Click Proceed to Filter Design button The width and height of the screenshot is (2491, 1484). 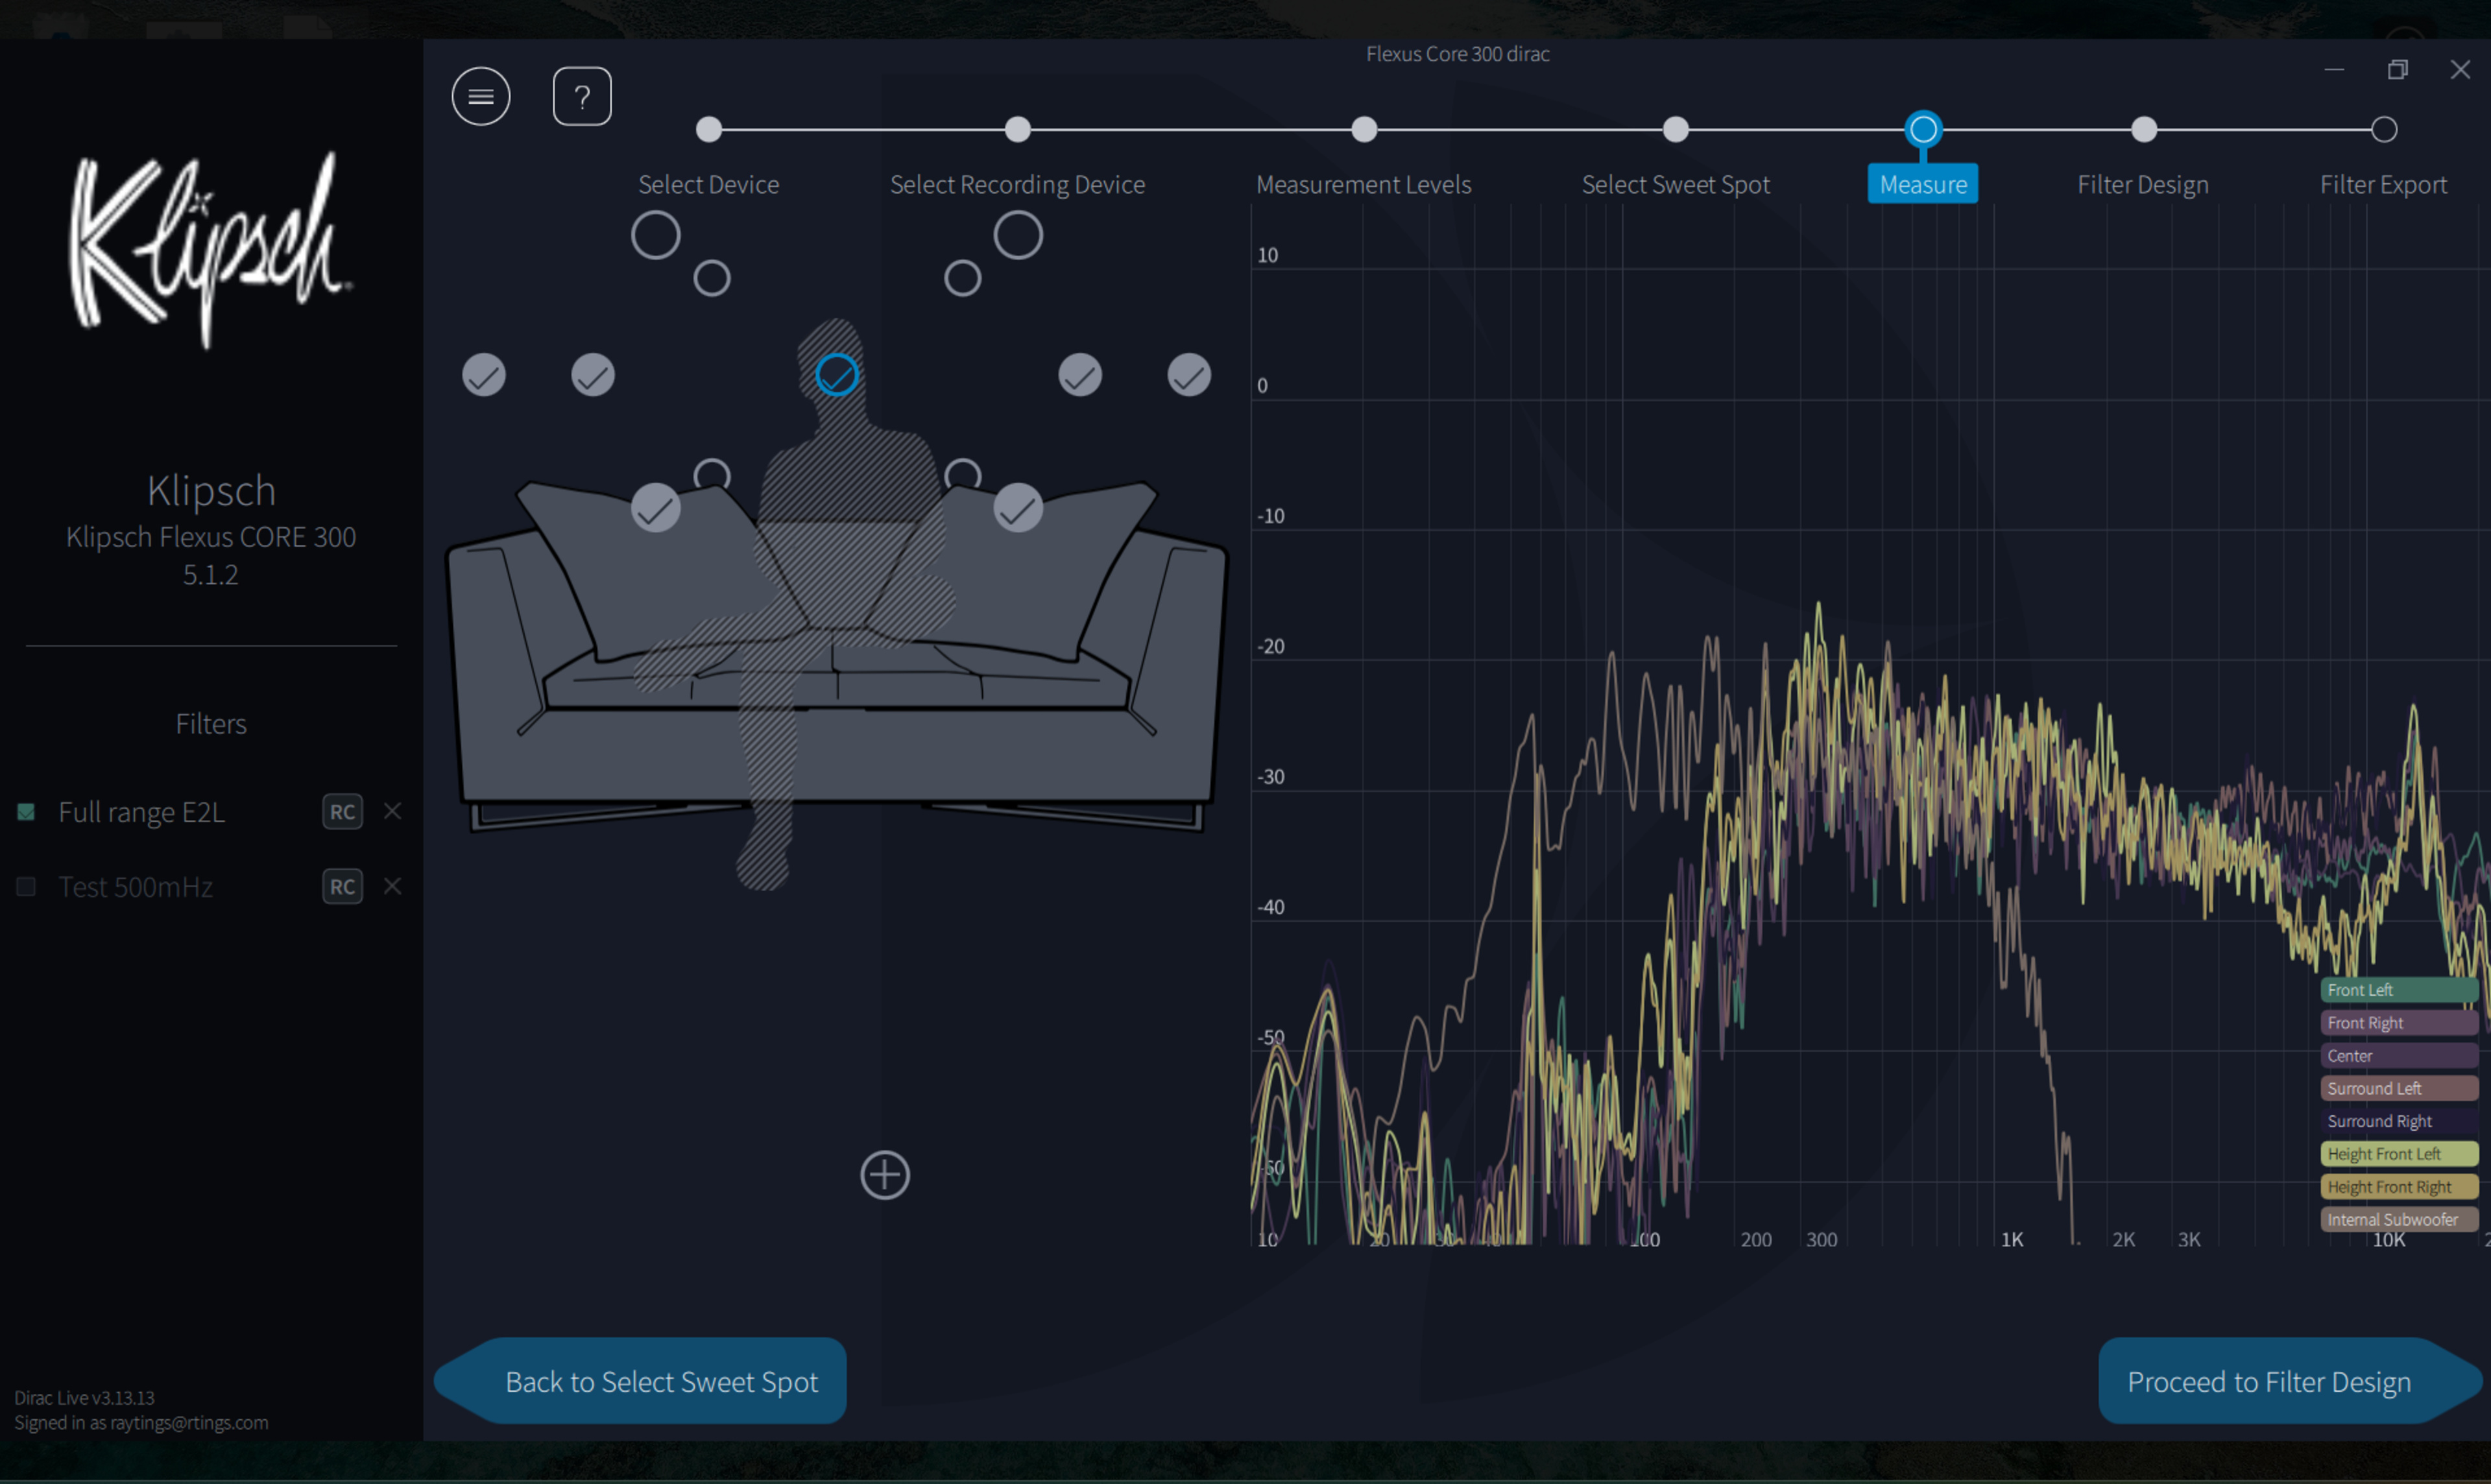coord(2269,1381)
